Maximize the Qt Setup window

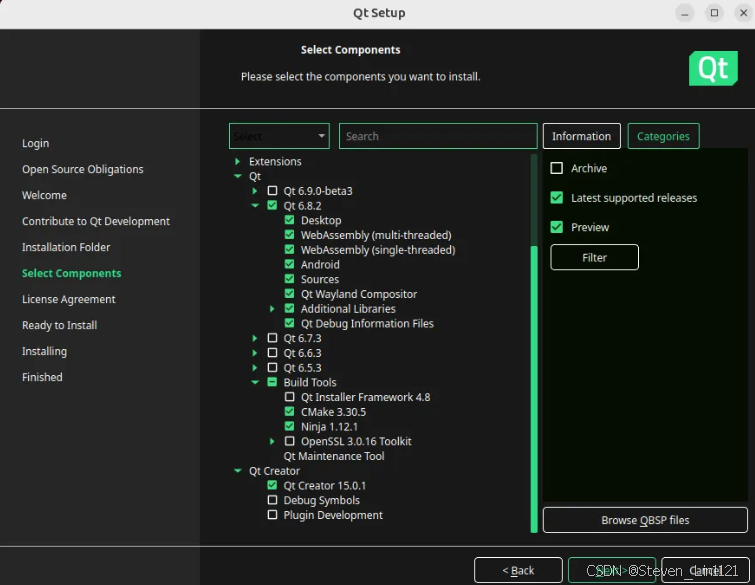[715, 13]
